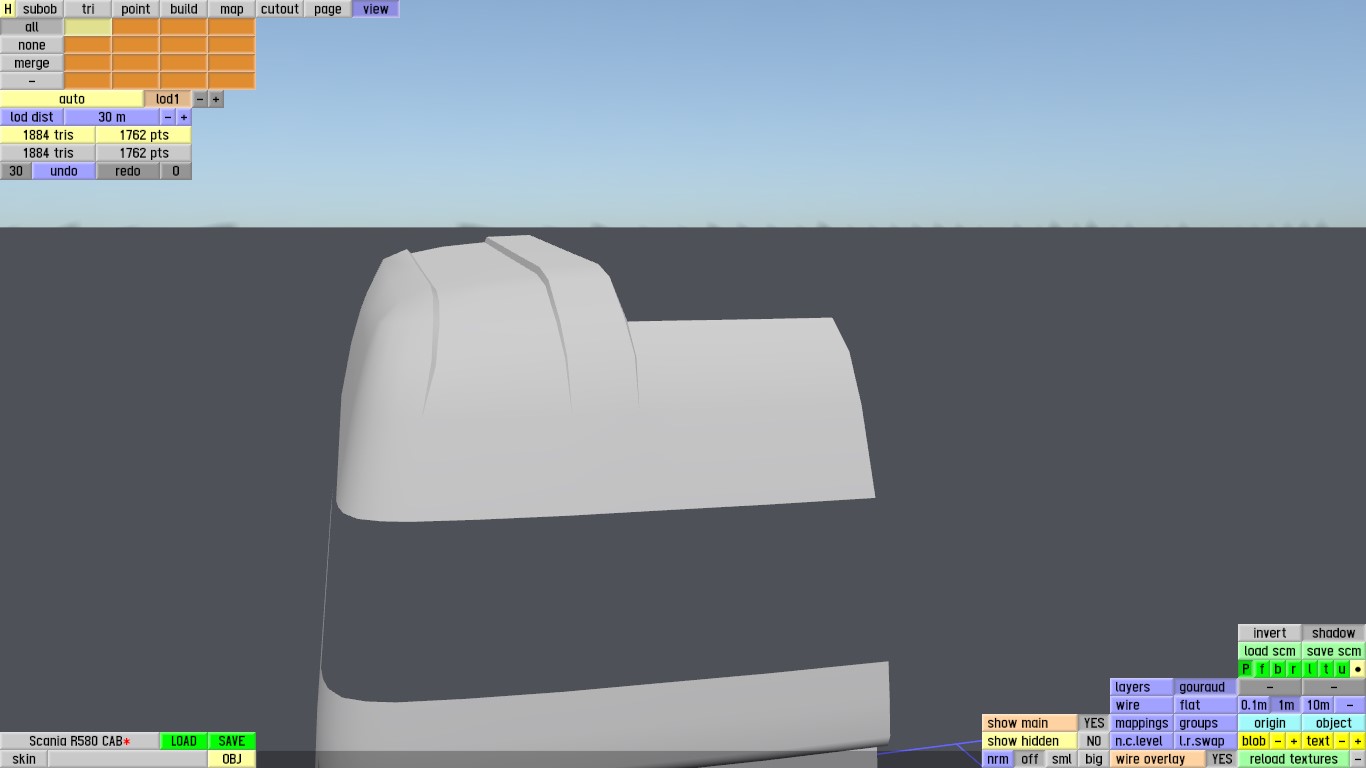Toggle the layers display button
The image size is (1366, 768).
[1142, 687]
